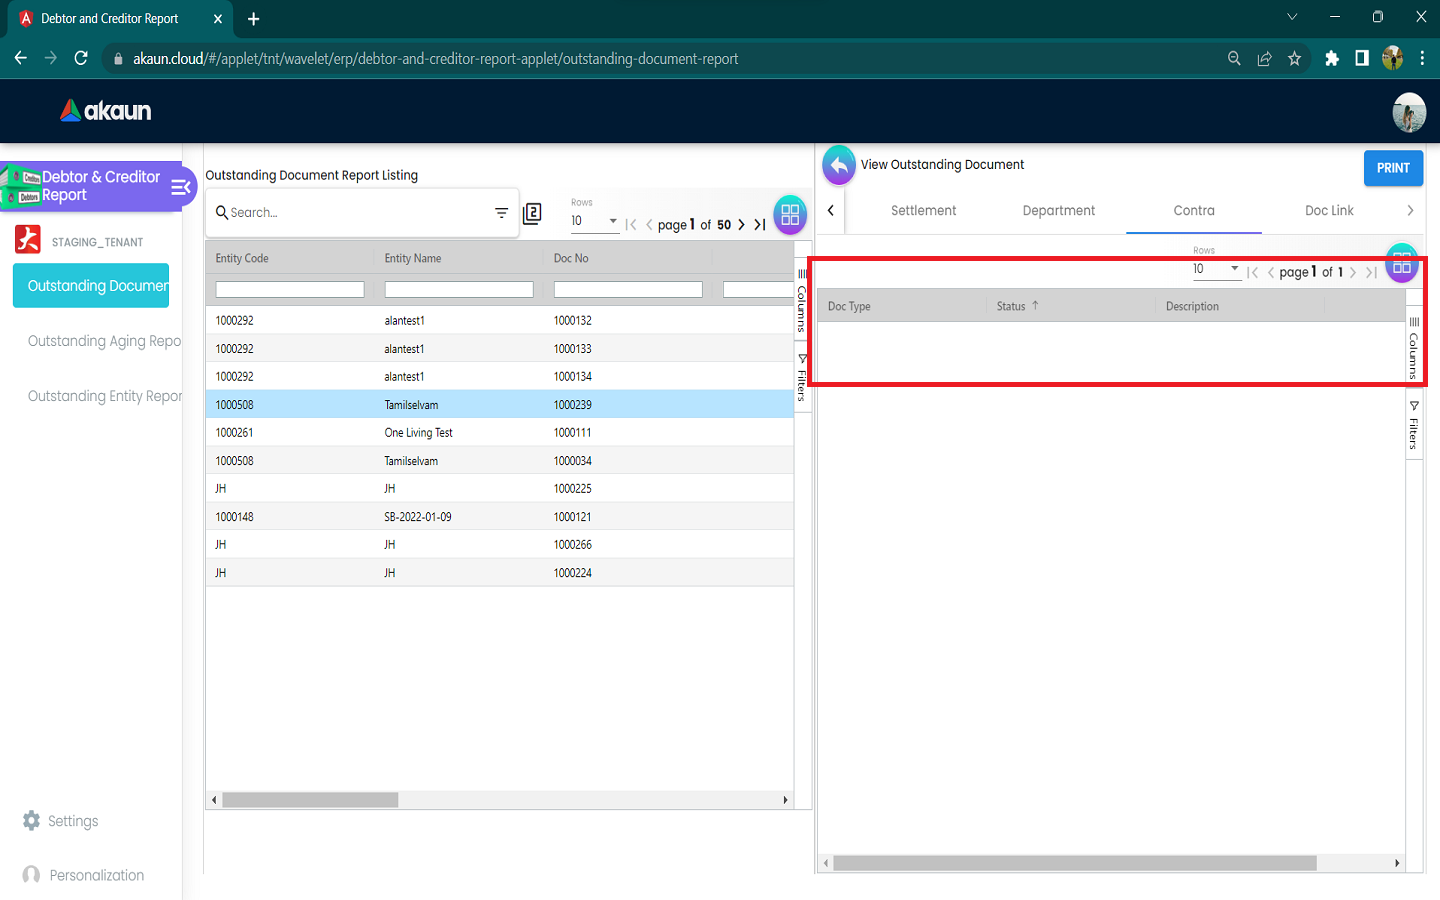The width and height of the screenshot is (1440, 900).
Task: Open the Settings gear in sidebar
Action: [x=32, y=821]
